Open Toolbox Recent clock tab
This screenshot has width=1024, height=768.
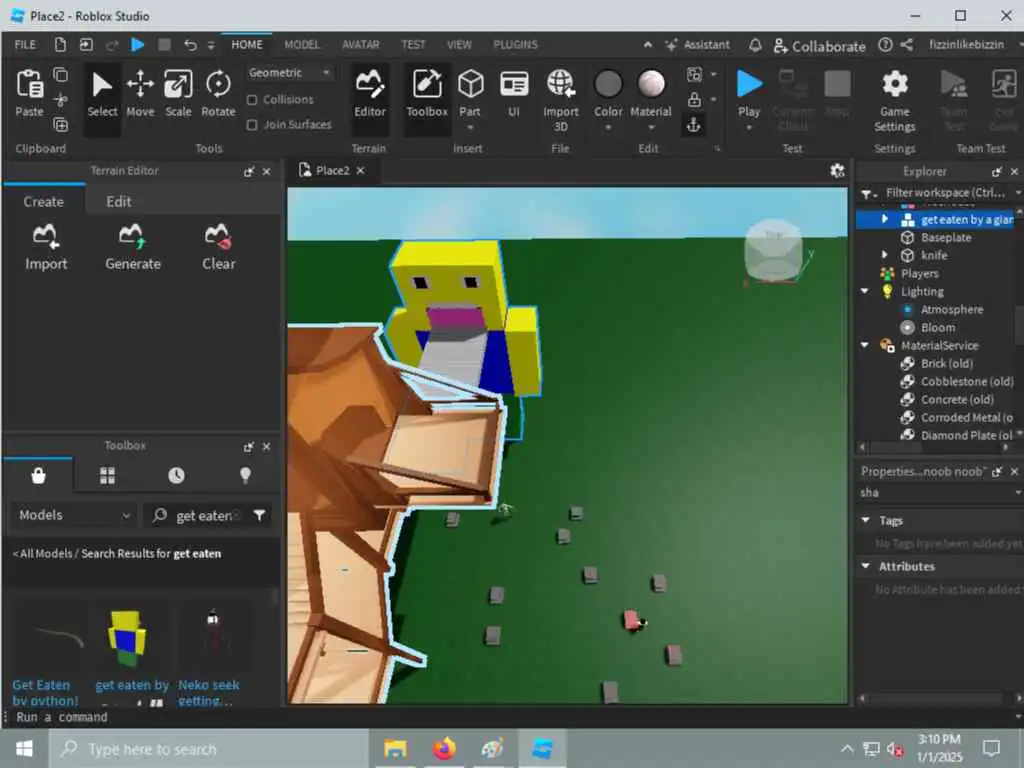pyautogui.click(x=176, y=475)
